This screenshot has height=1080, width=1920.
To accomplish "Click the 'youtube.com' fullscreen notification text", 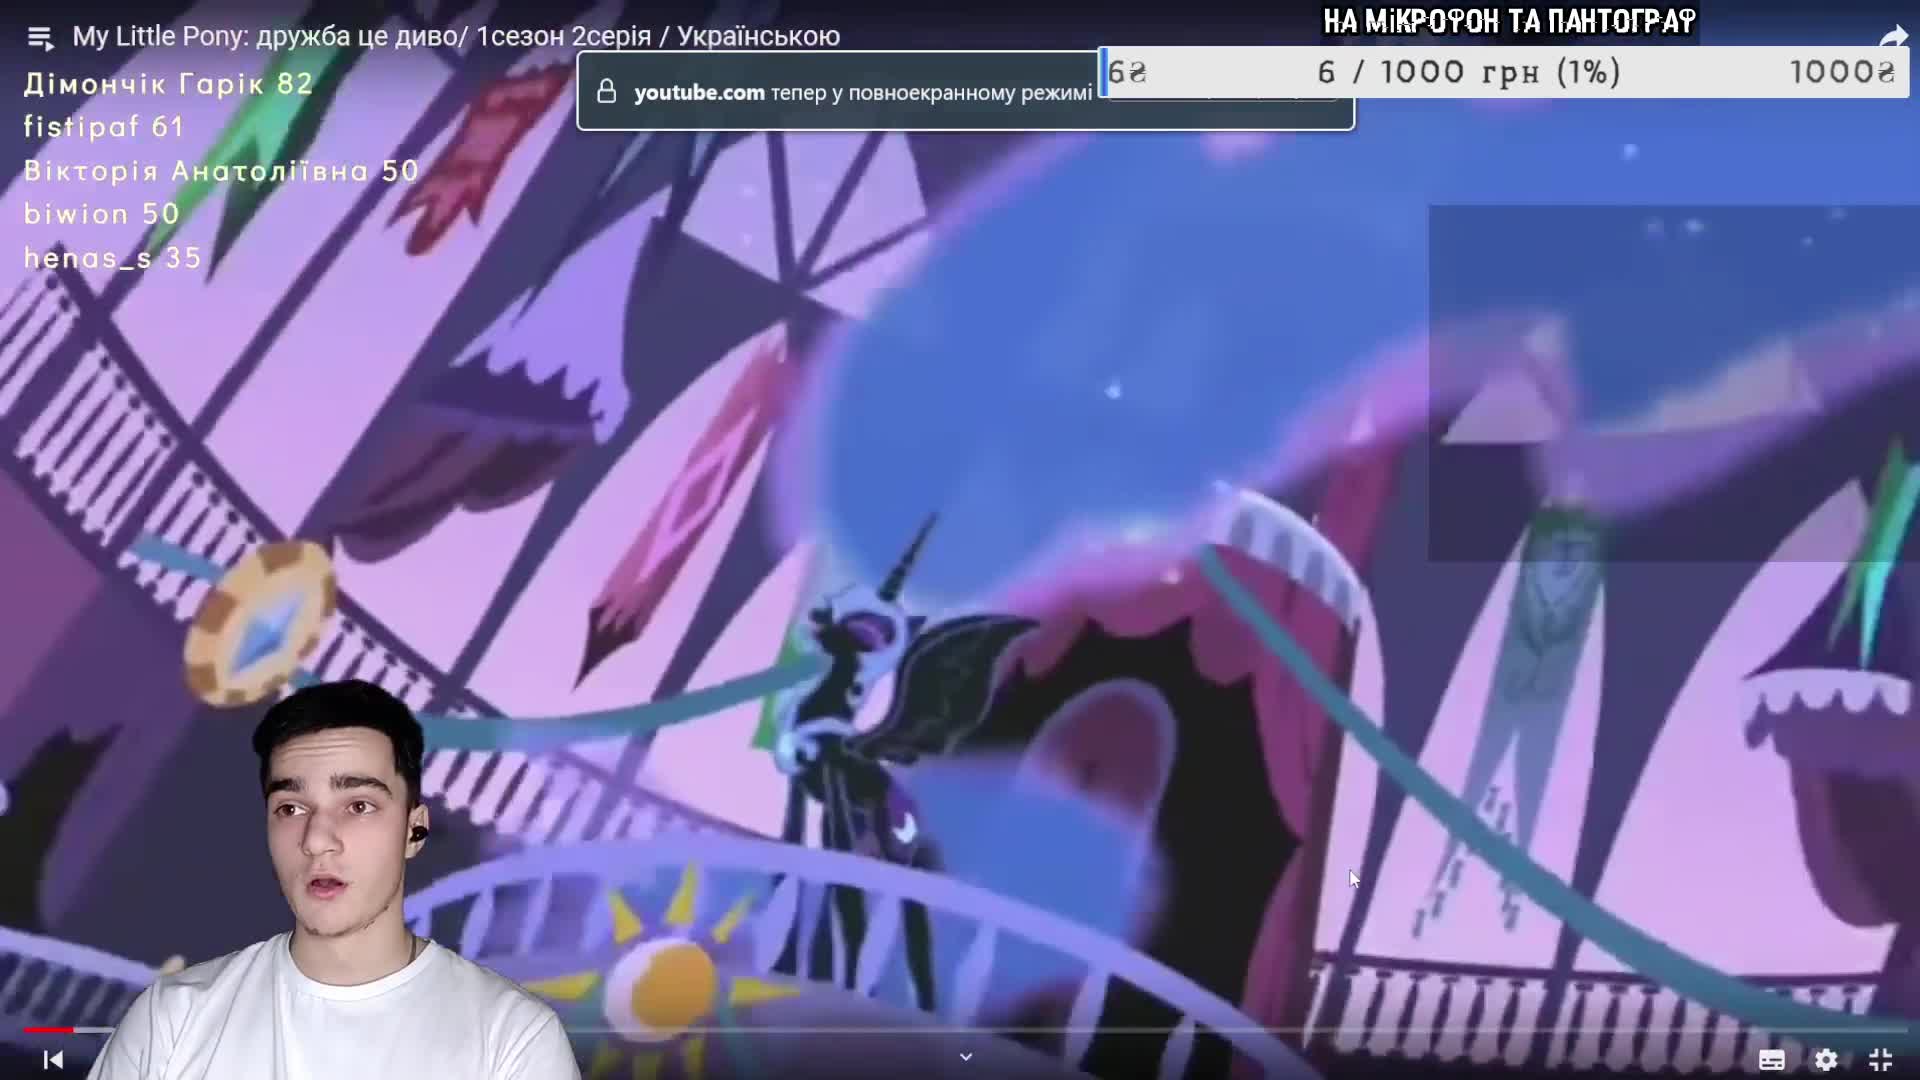I will click(x=863, y=92).
